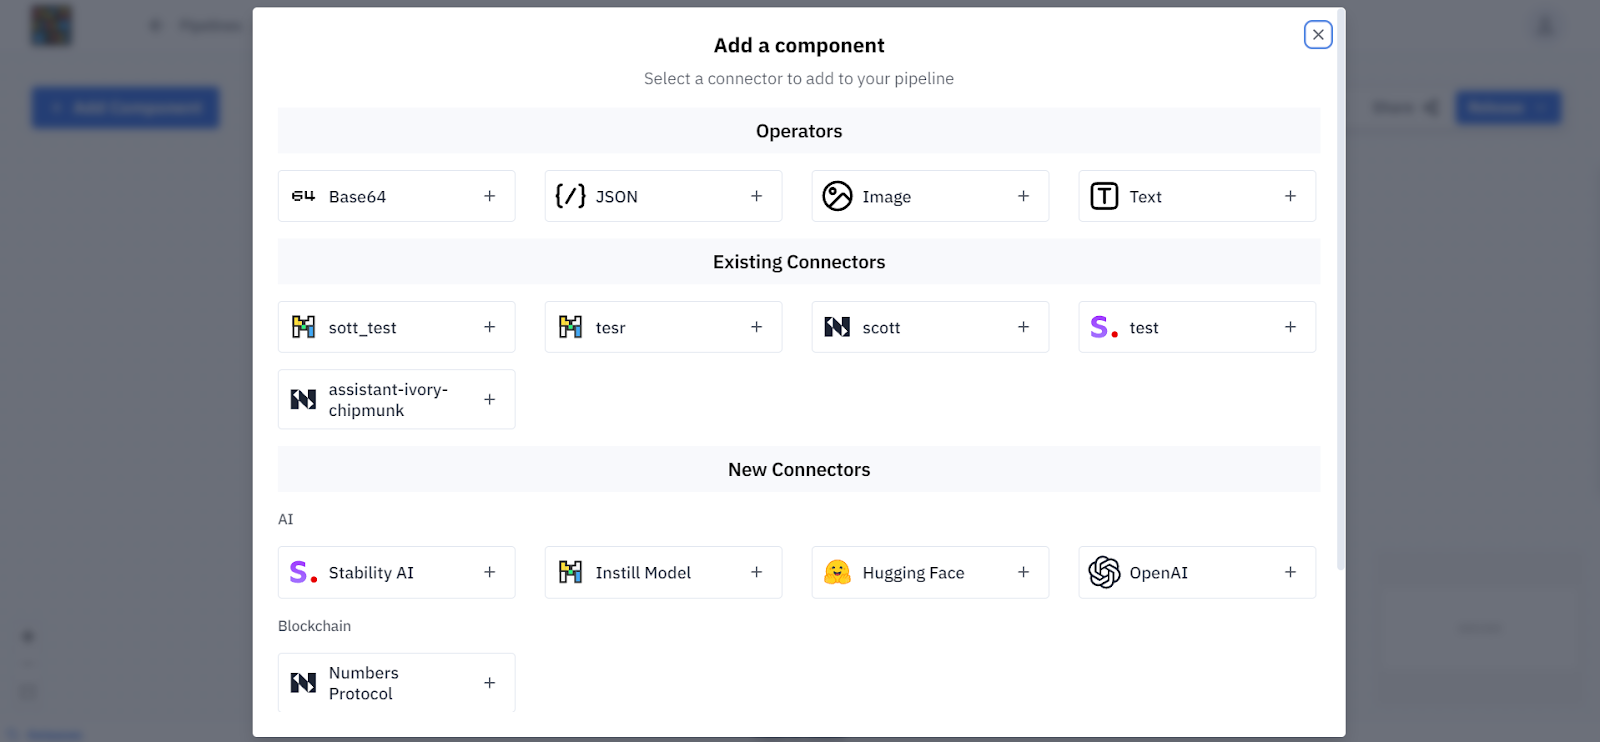Add the scott existing connector
This screenshot has height=742, width=1600.
(x=1023, y=327)
